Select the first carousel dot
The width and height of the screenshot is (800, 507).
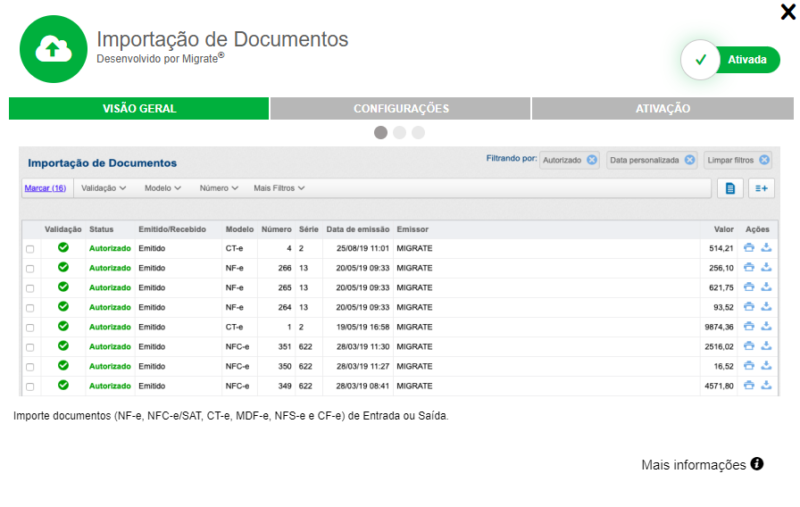[x=381, y=133]
